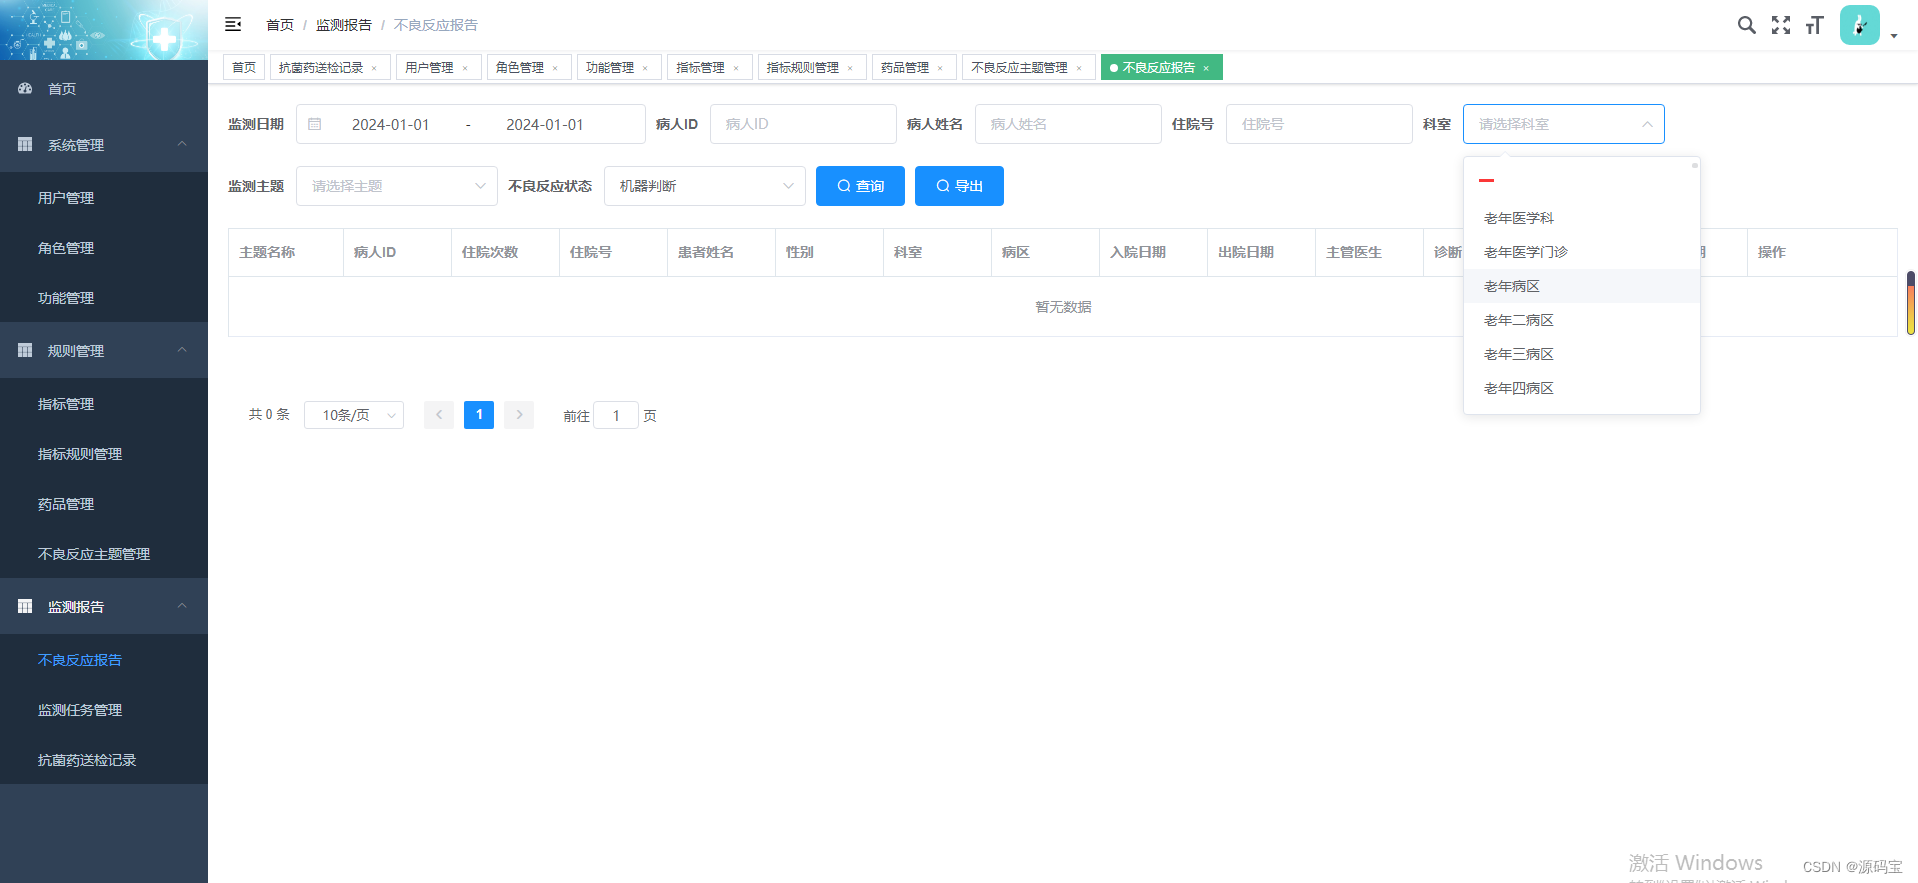
Task: Click the orange vertical scrollbar thumb
Action: coord(1911,302)
